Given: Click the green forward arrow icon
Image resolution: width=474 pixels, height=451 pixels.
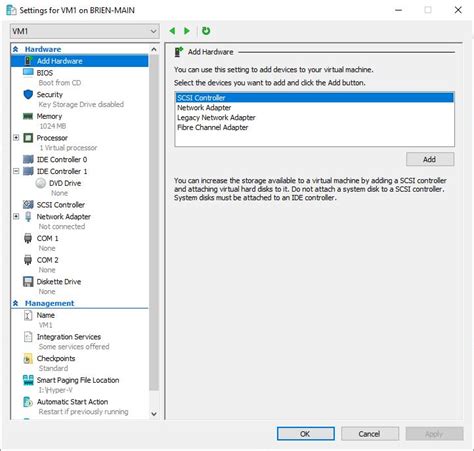Looking at the screenshot, I should (187, 31).
